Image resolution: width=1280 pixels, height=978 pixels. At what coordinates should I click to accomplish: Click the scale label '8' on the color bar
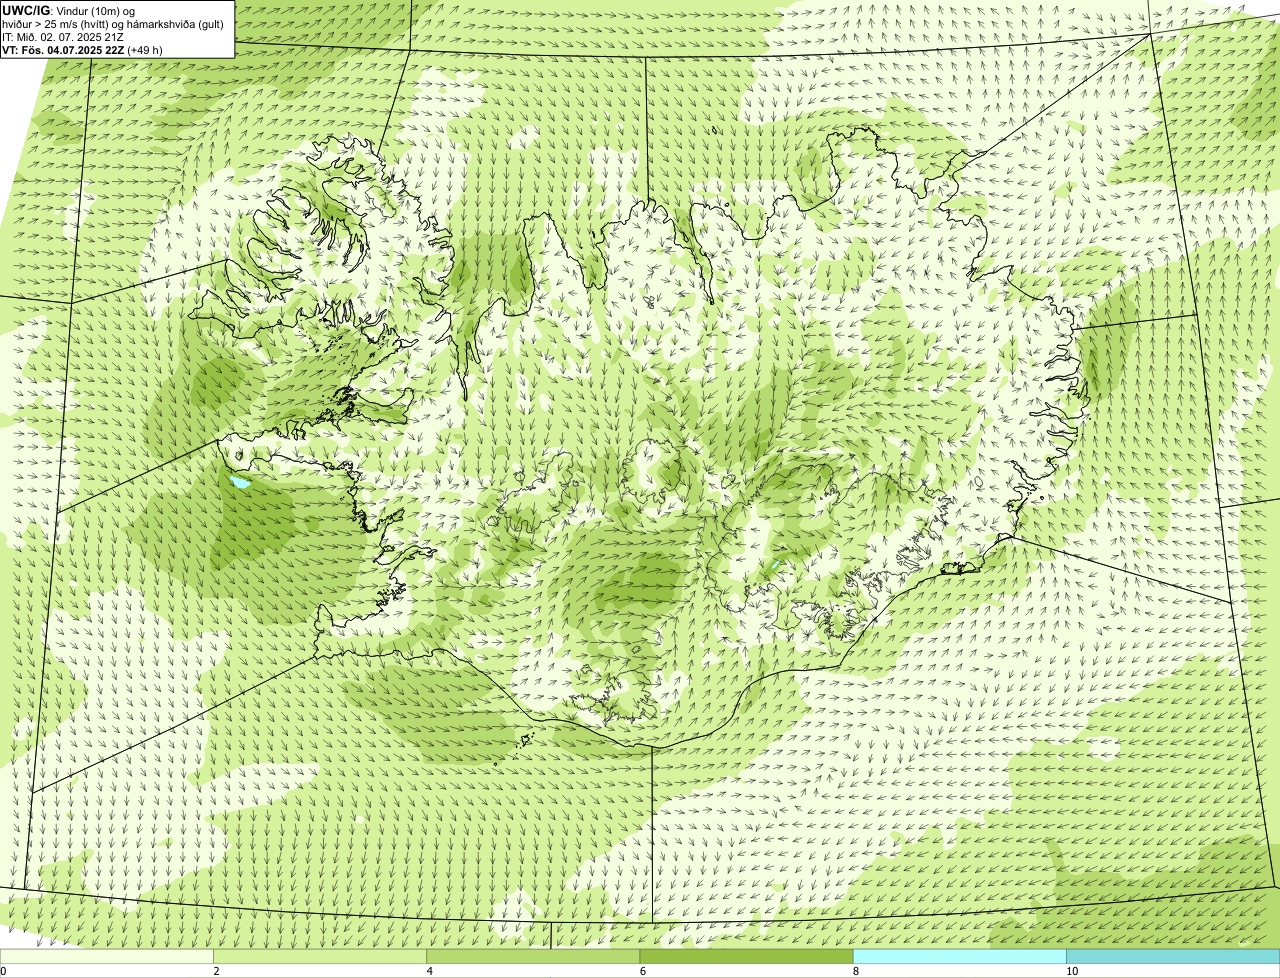[x=856, y=971]
